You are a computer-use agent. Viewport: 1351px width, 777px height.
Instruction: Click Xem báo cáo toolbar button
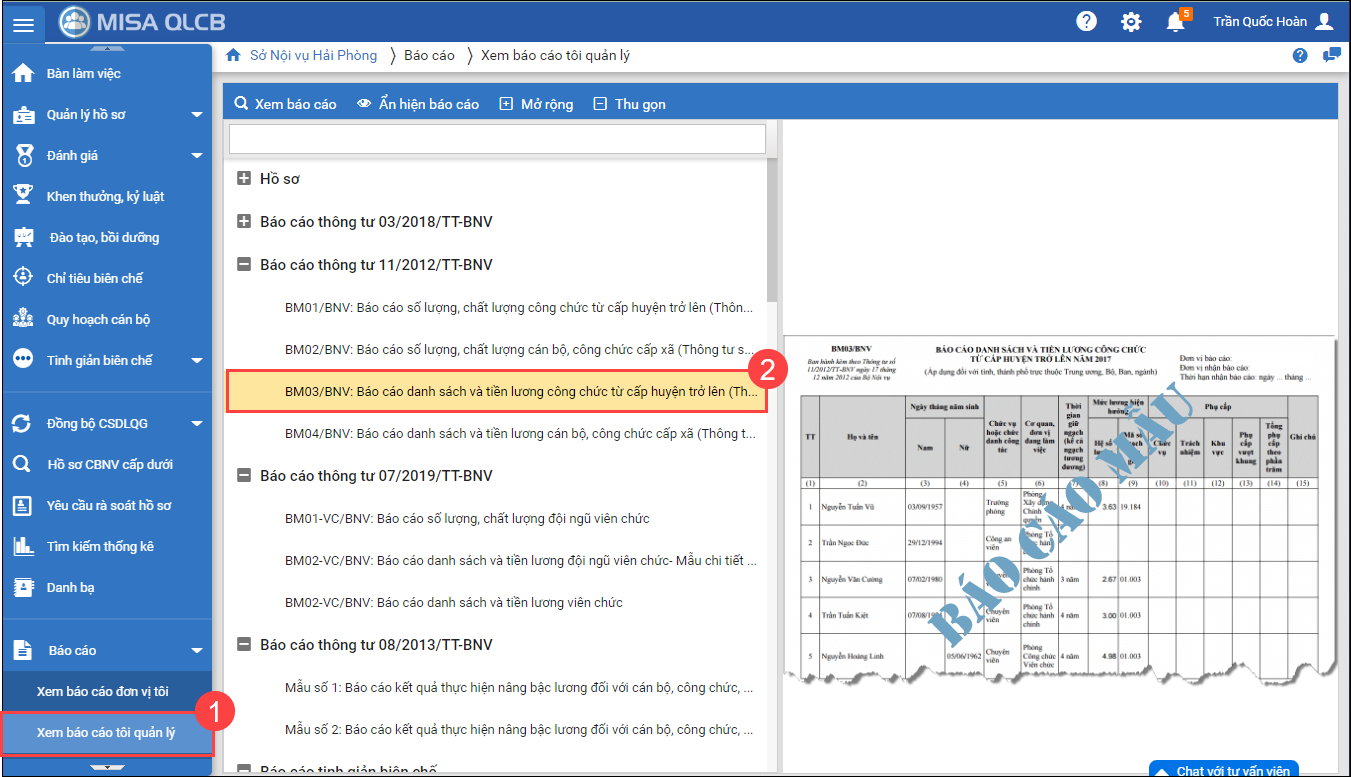(x=285, y=104)
